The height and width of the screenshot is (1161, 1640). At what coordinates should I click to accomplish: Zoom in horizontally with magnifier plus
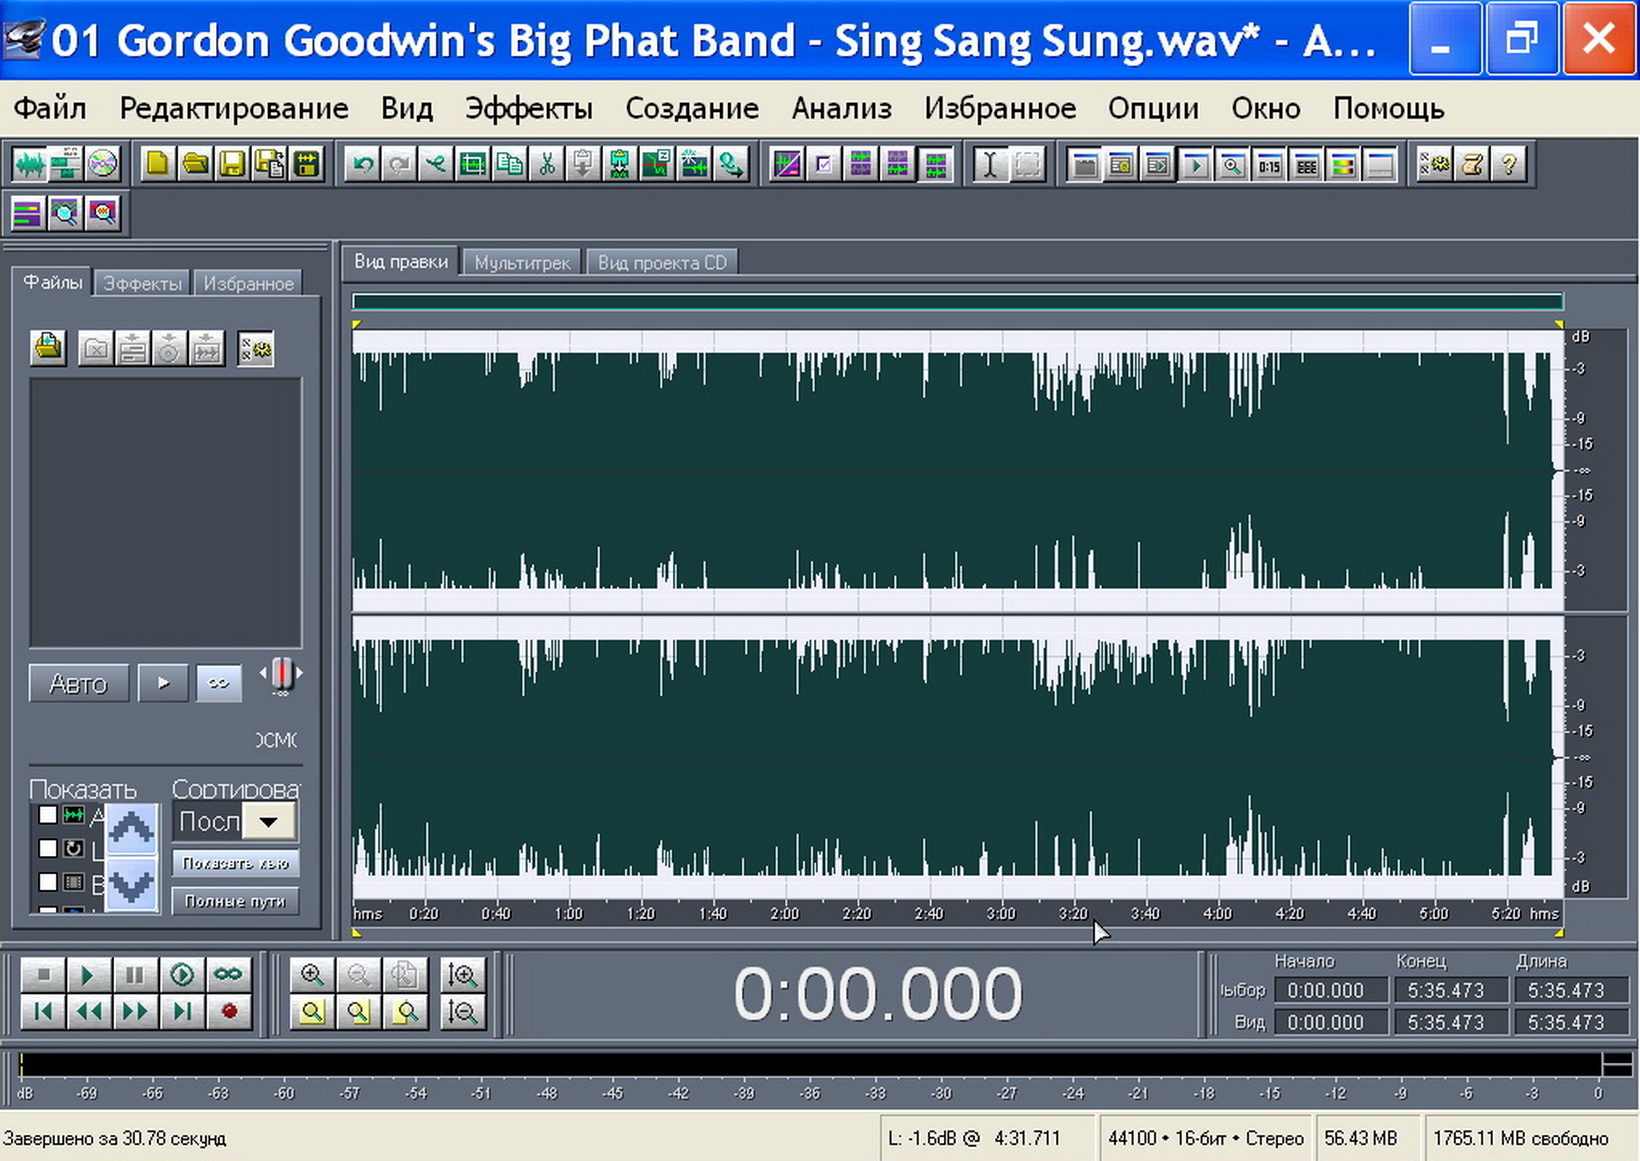[x=312, y=974]
